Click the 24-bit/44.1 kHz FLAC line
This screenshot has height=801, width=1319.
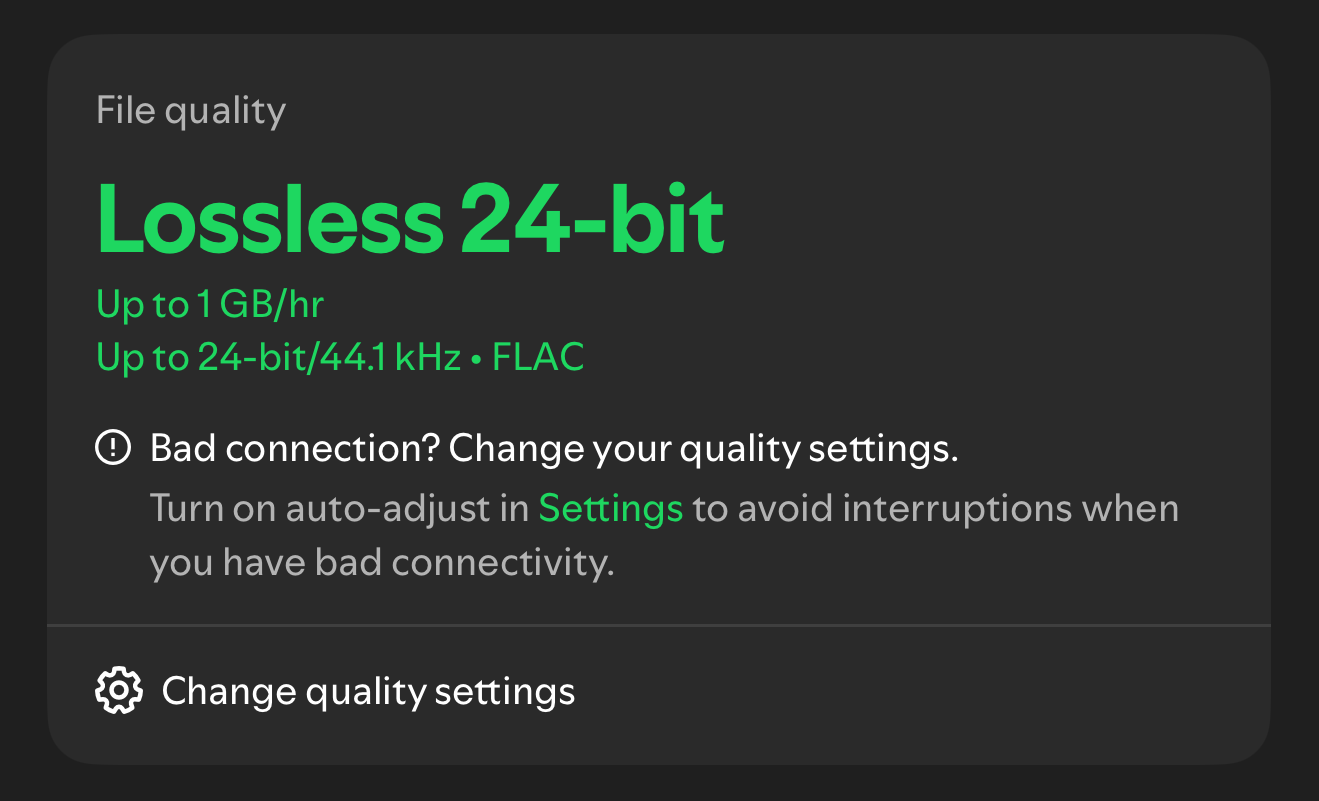(x=340, y=356)
